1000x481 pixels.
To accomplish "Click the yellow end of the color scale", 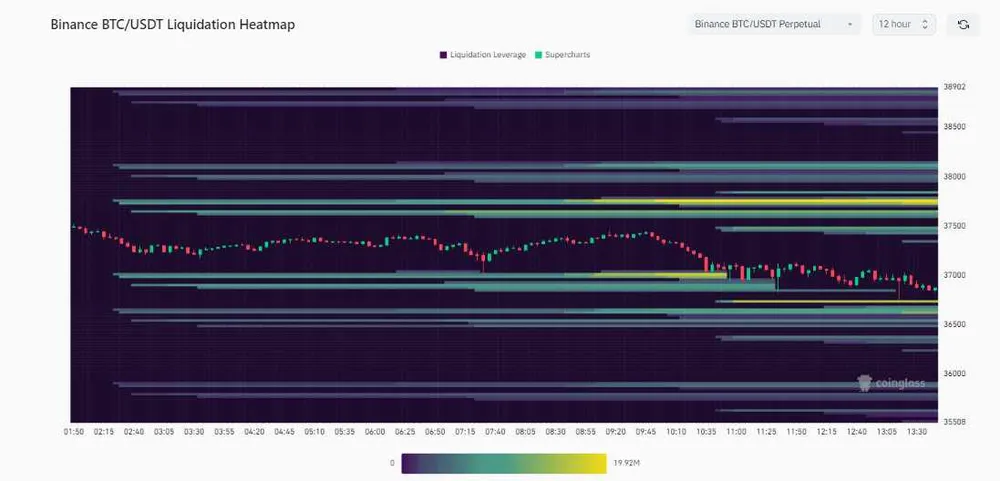I will click(x=598, y=463).
